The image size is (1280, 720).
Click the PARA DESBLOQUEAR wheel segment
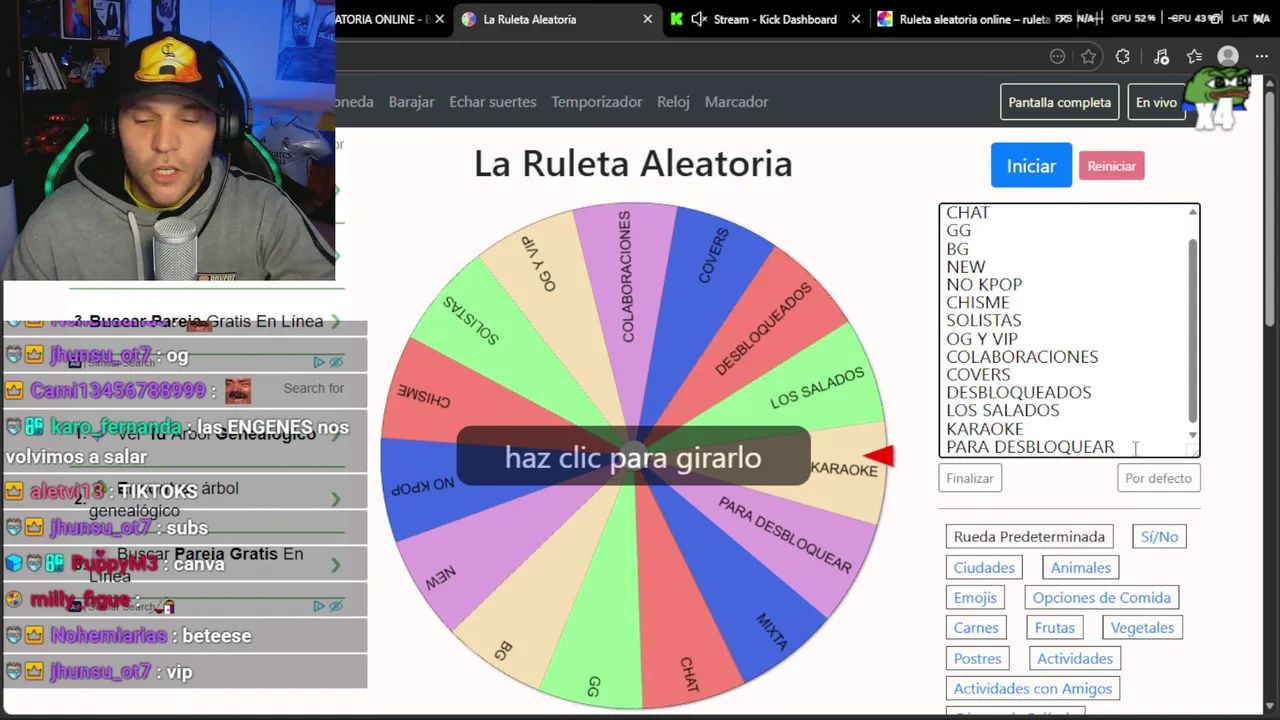785,535
